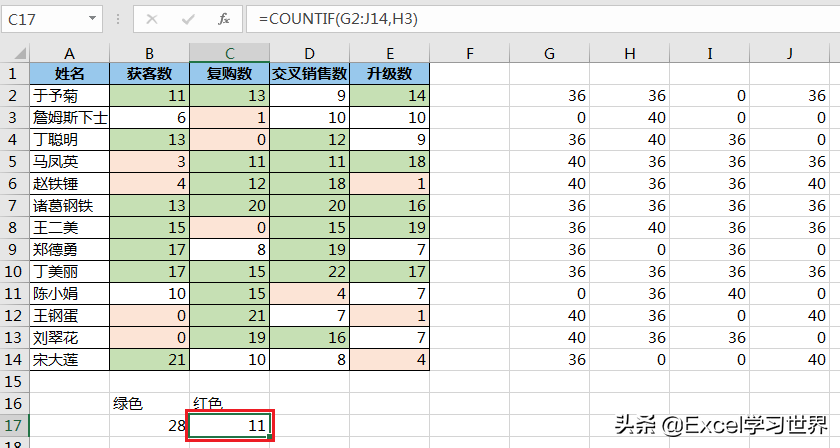Image resolution: width=840 pixels, height=448 pixels.
Task: Click the name cell 诸葛钢铁
Action: coord(69,206)
